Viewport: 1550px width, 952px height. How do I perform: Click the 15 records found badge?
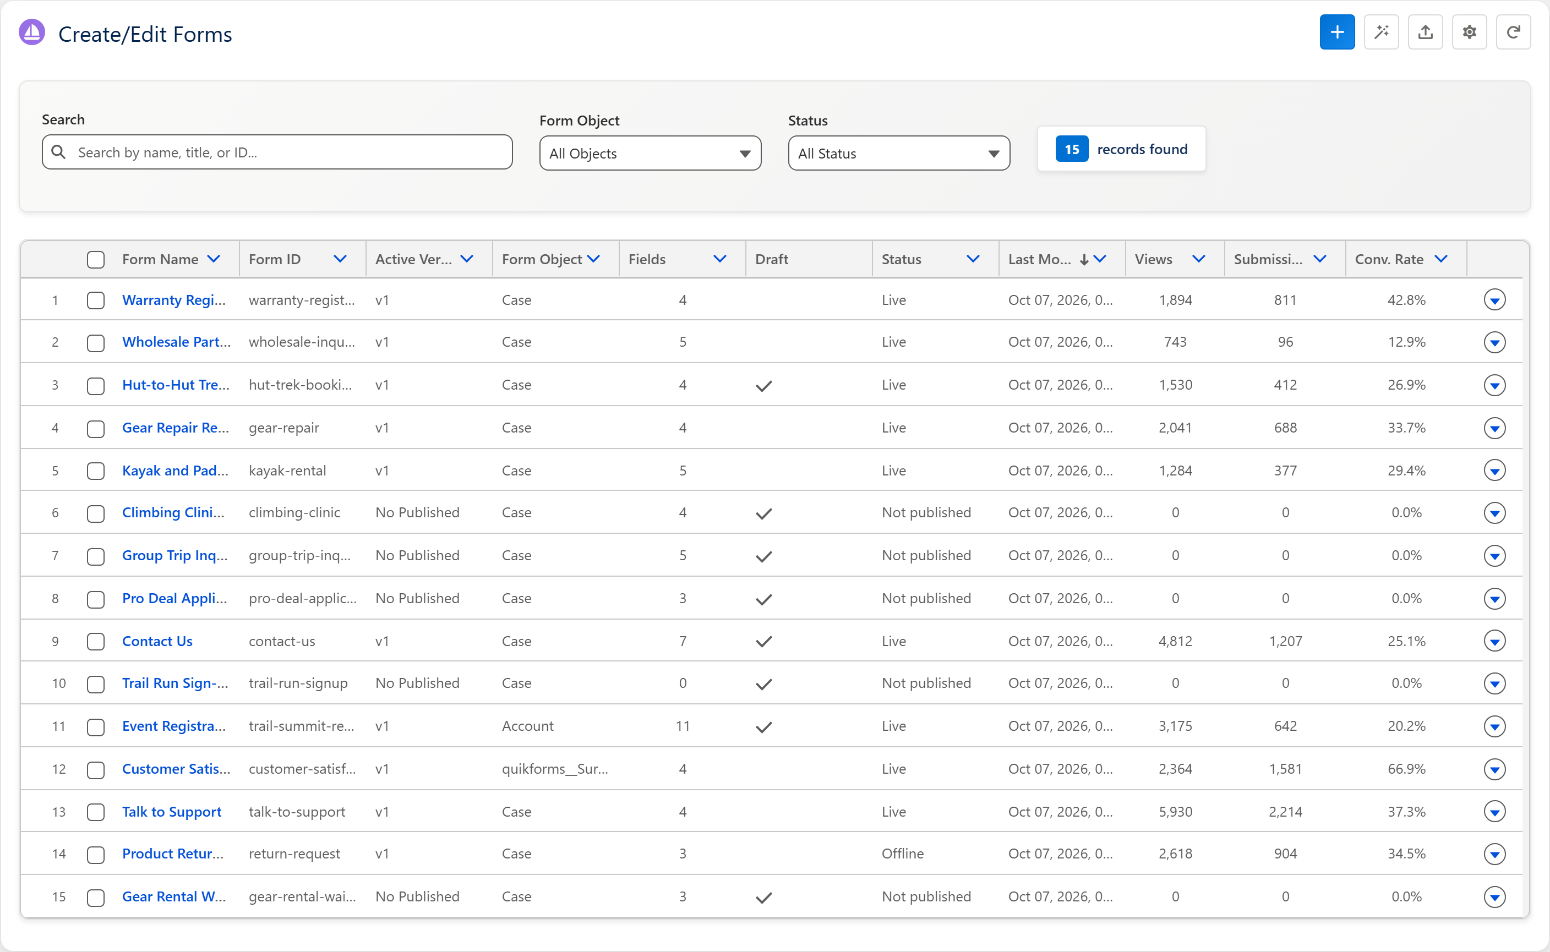point(1121,149)
